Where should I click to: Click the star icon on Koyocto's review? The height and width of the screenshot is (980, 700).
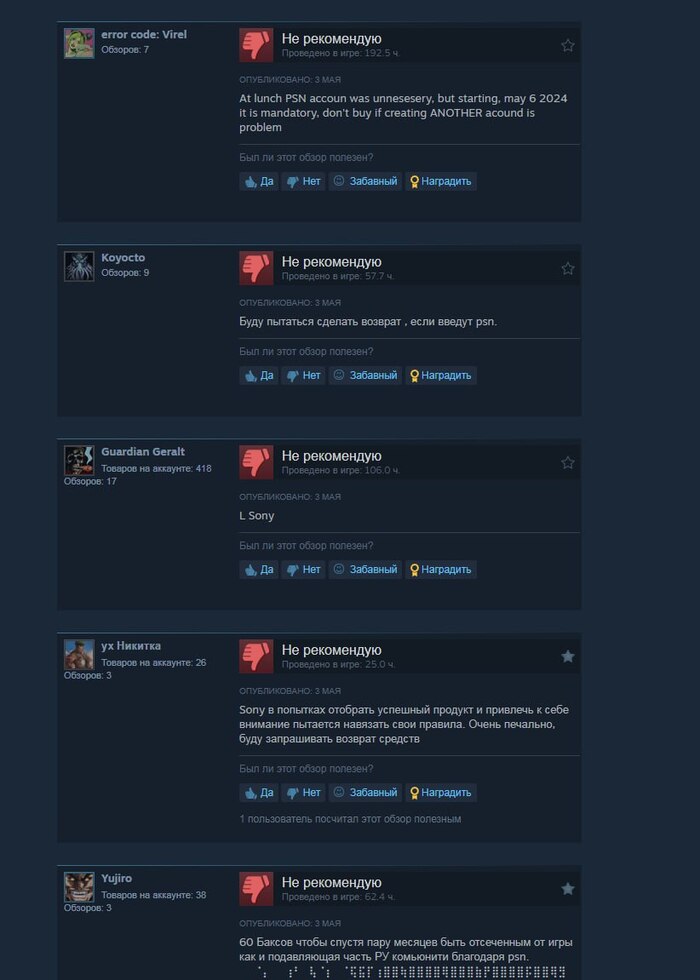pos(568,268)
